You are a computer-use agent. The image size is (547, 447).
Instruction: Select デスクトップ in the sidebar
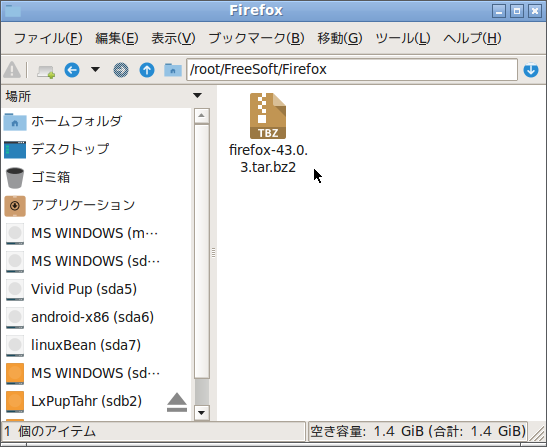tap(97, 149)
